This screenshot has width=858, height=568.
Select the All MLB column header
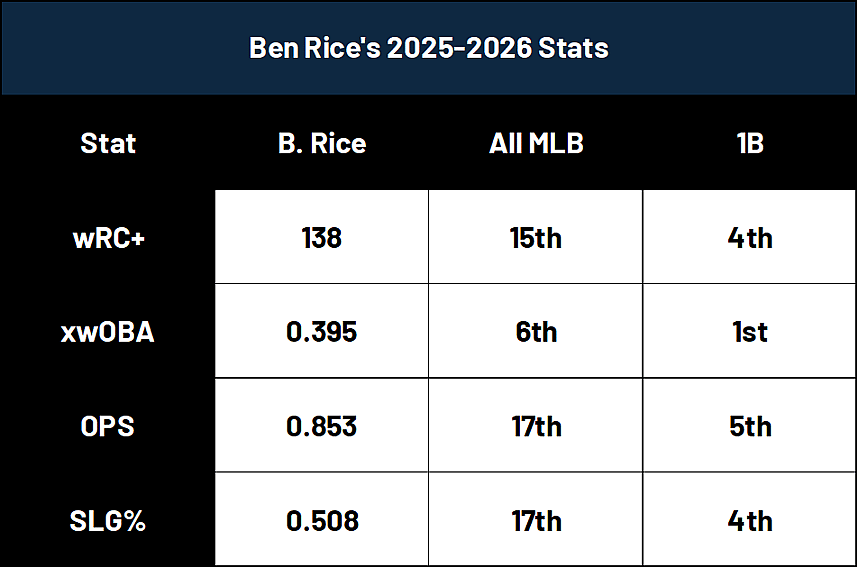[536, 143]
